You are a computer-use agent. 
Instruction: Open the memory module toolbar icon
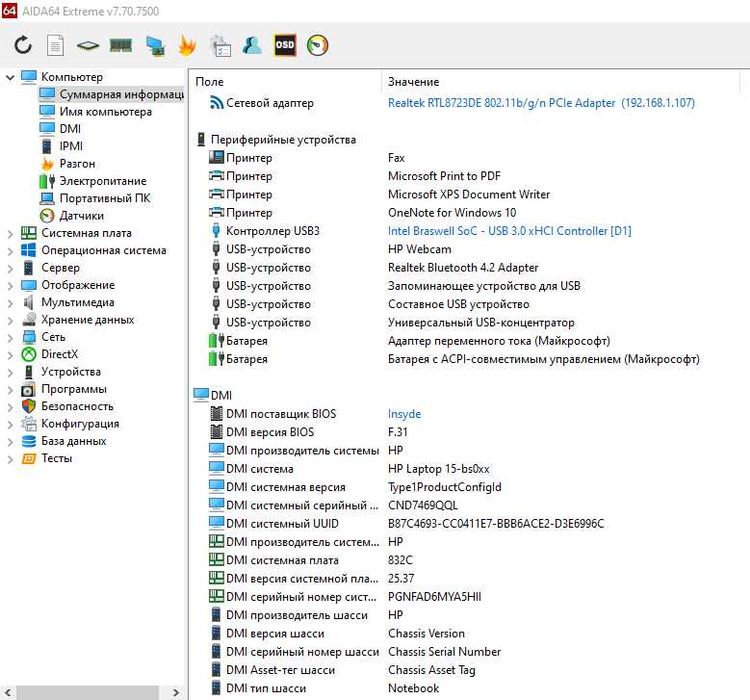click(121, 45)
